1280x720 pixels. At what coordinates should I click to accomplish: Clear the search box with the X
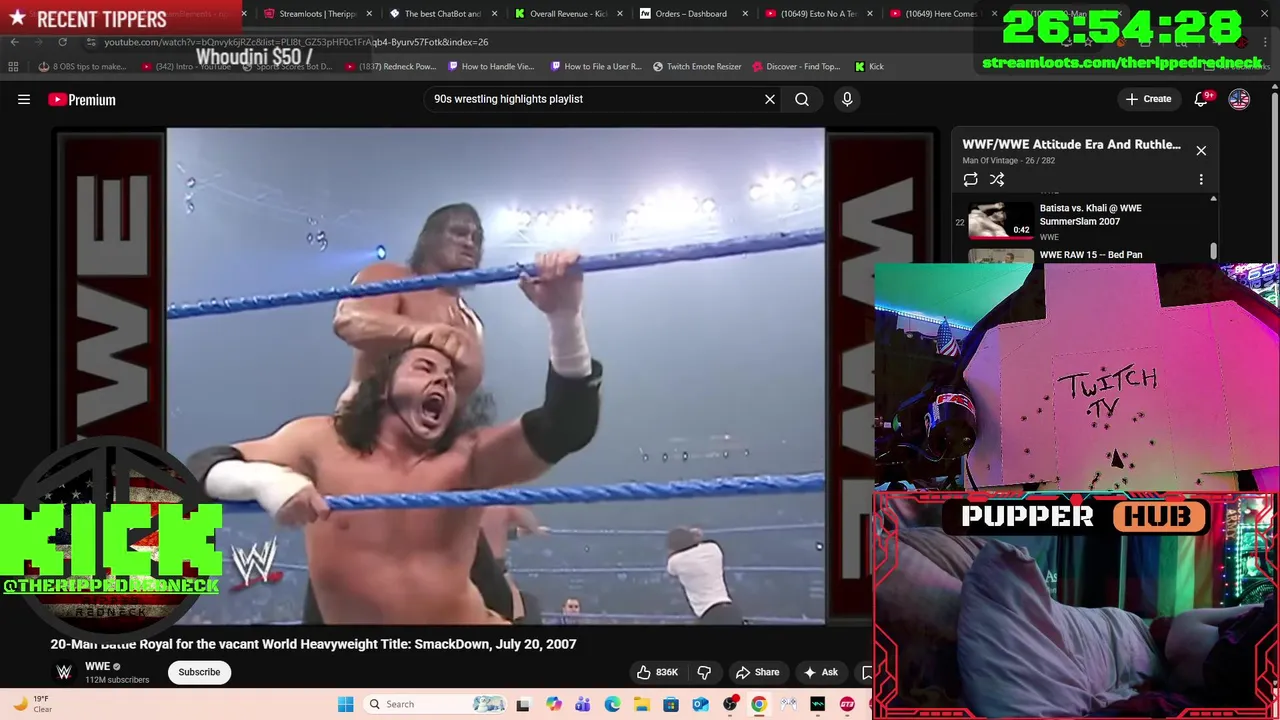point(770,99)
